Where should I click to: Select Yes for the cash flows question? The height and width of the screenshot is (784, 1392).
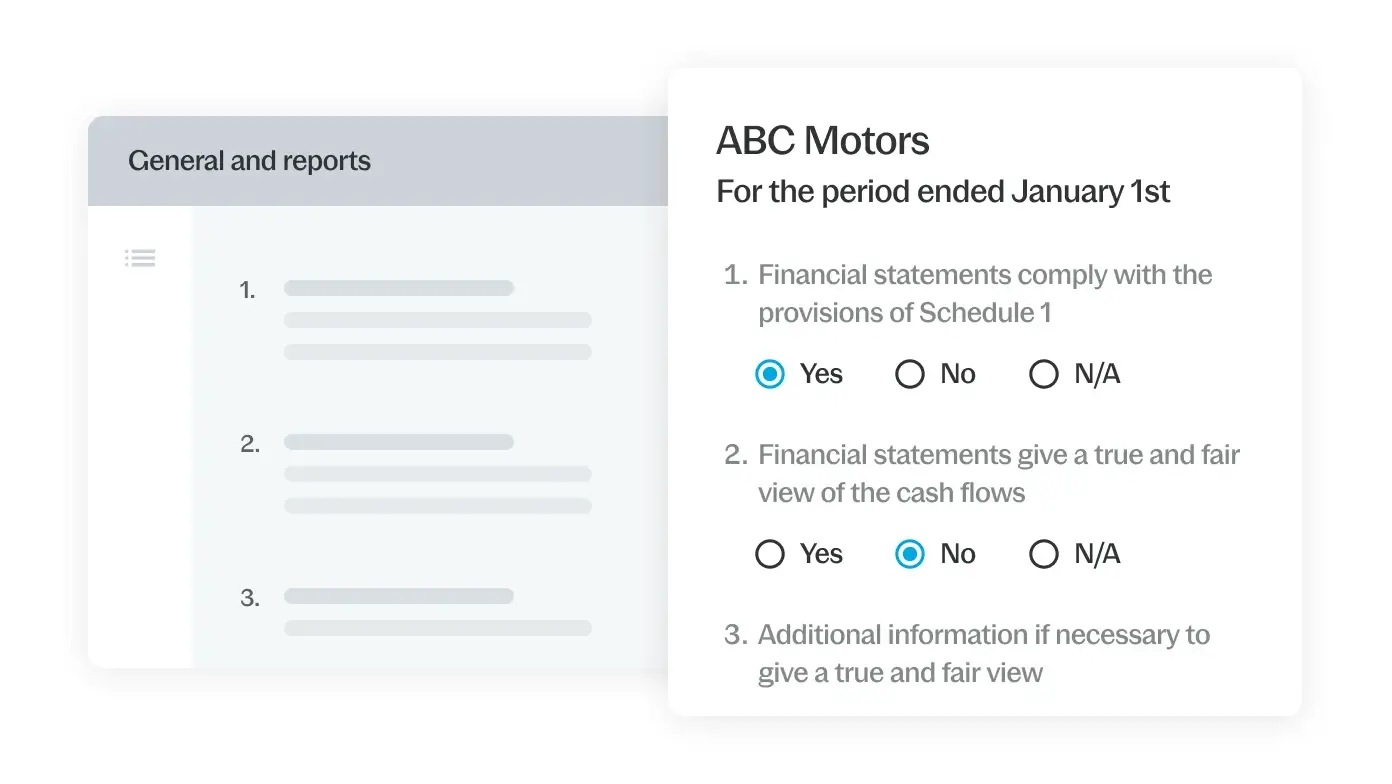point(770,555)
